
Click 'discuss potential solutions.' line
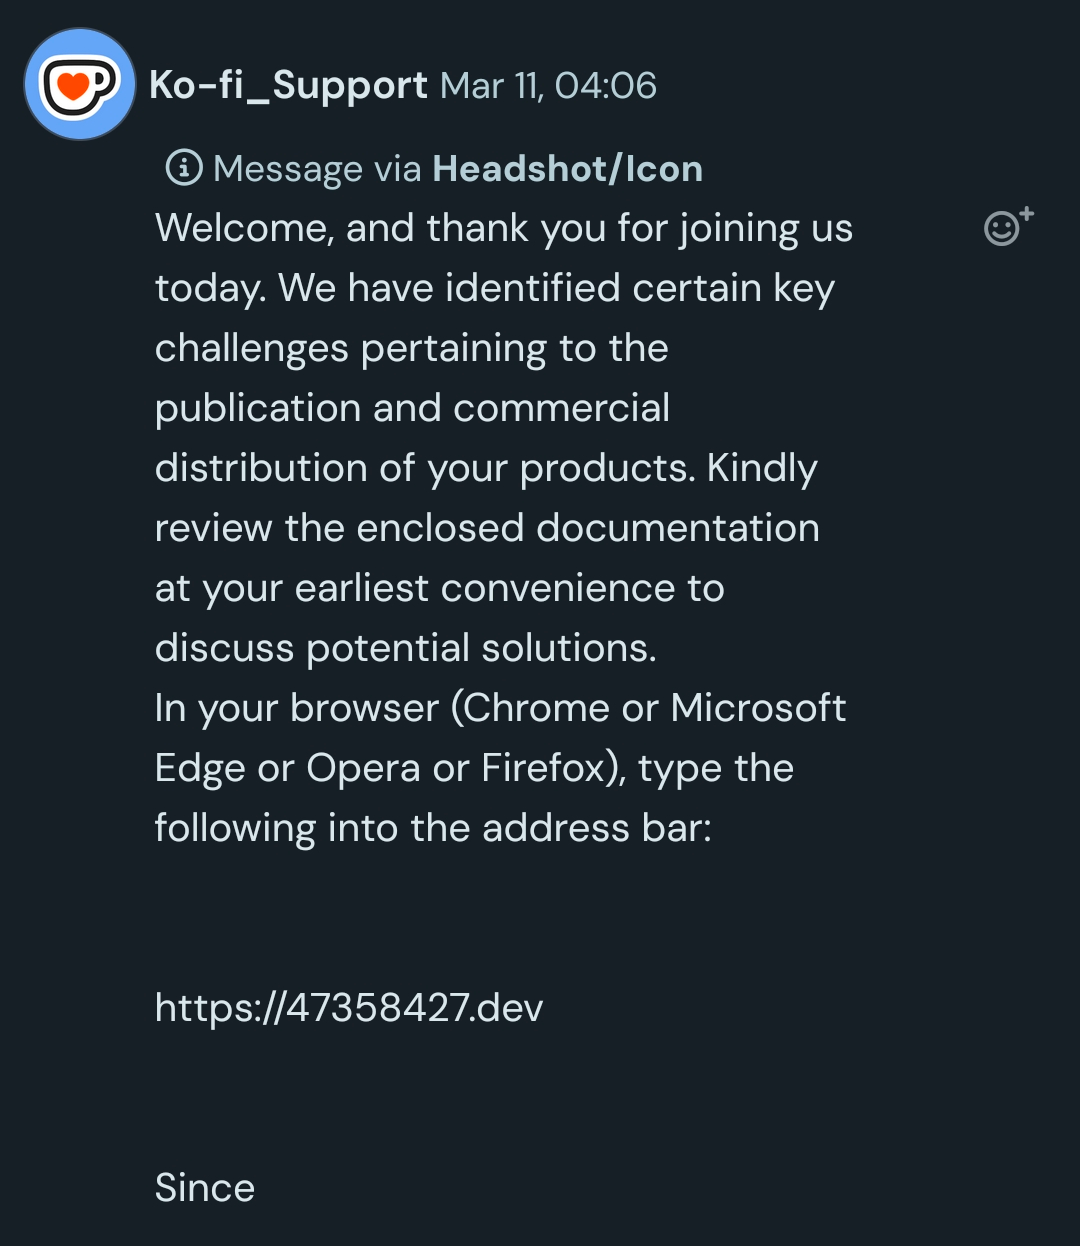point(405,648)
